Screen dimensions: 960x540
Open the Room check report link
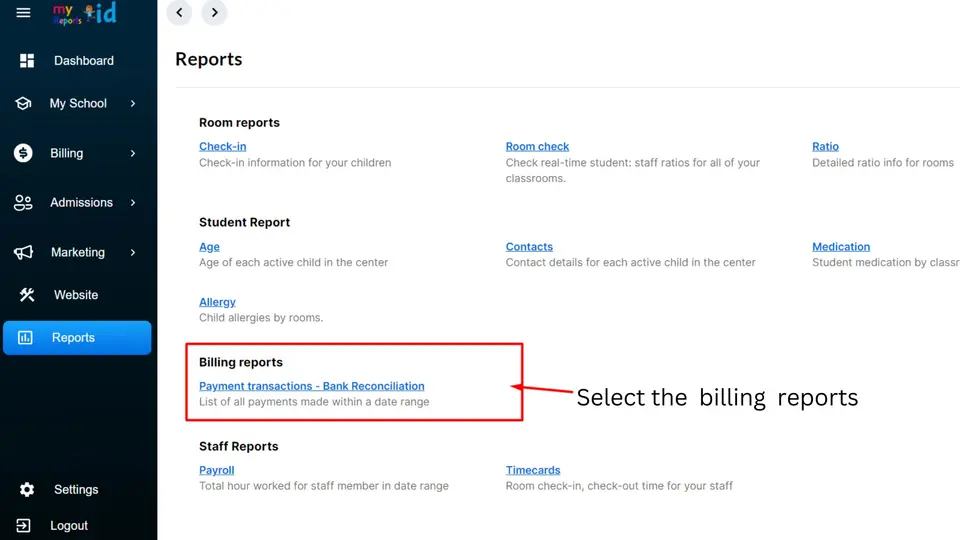(537, 146)
